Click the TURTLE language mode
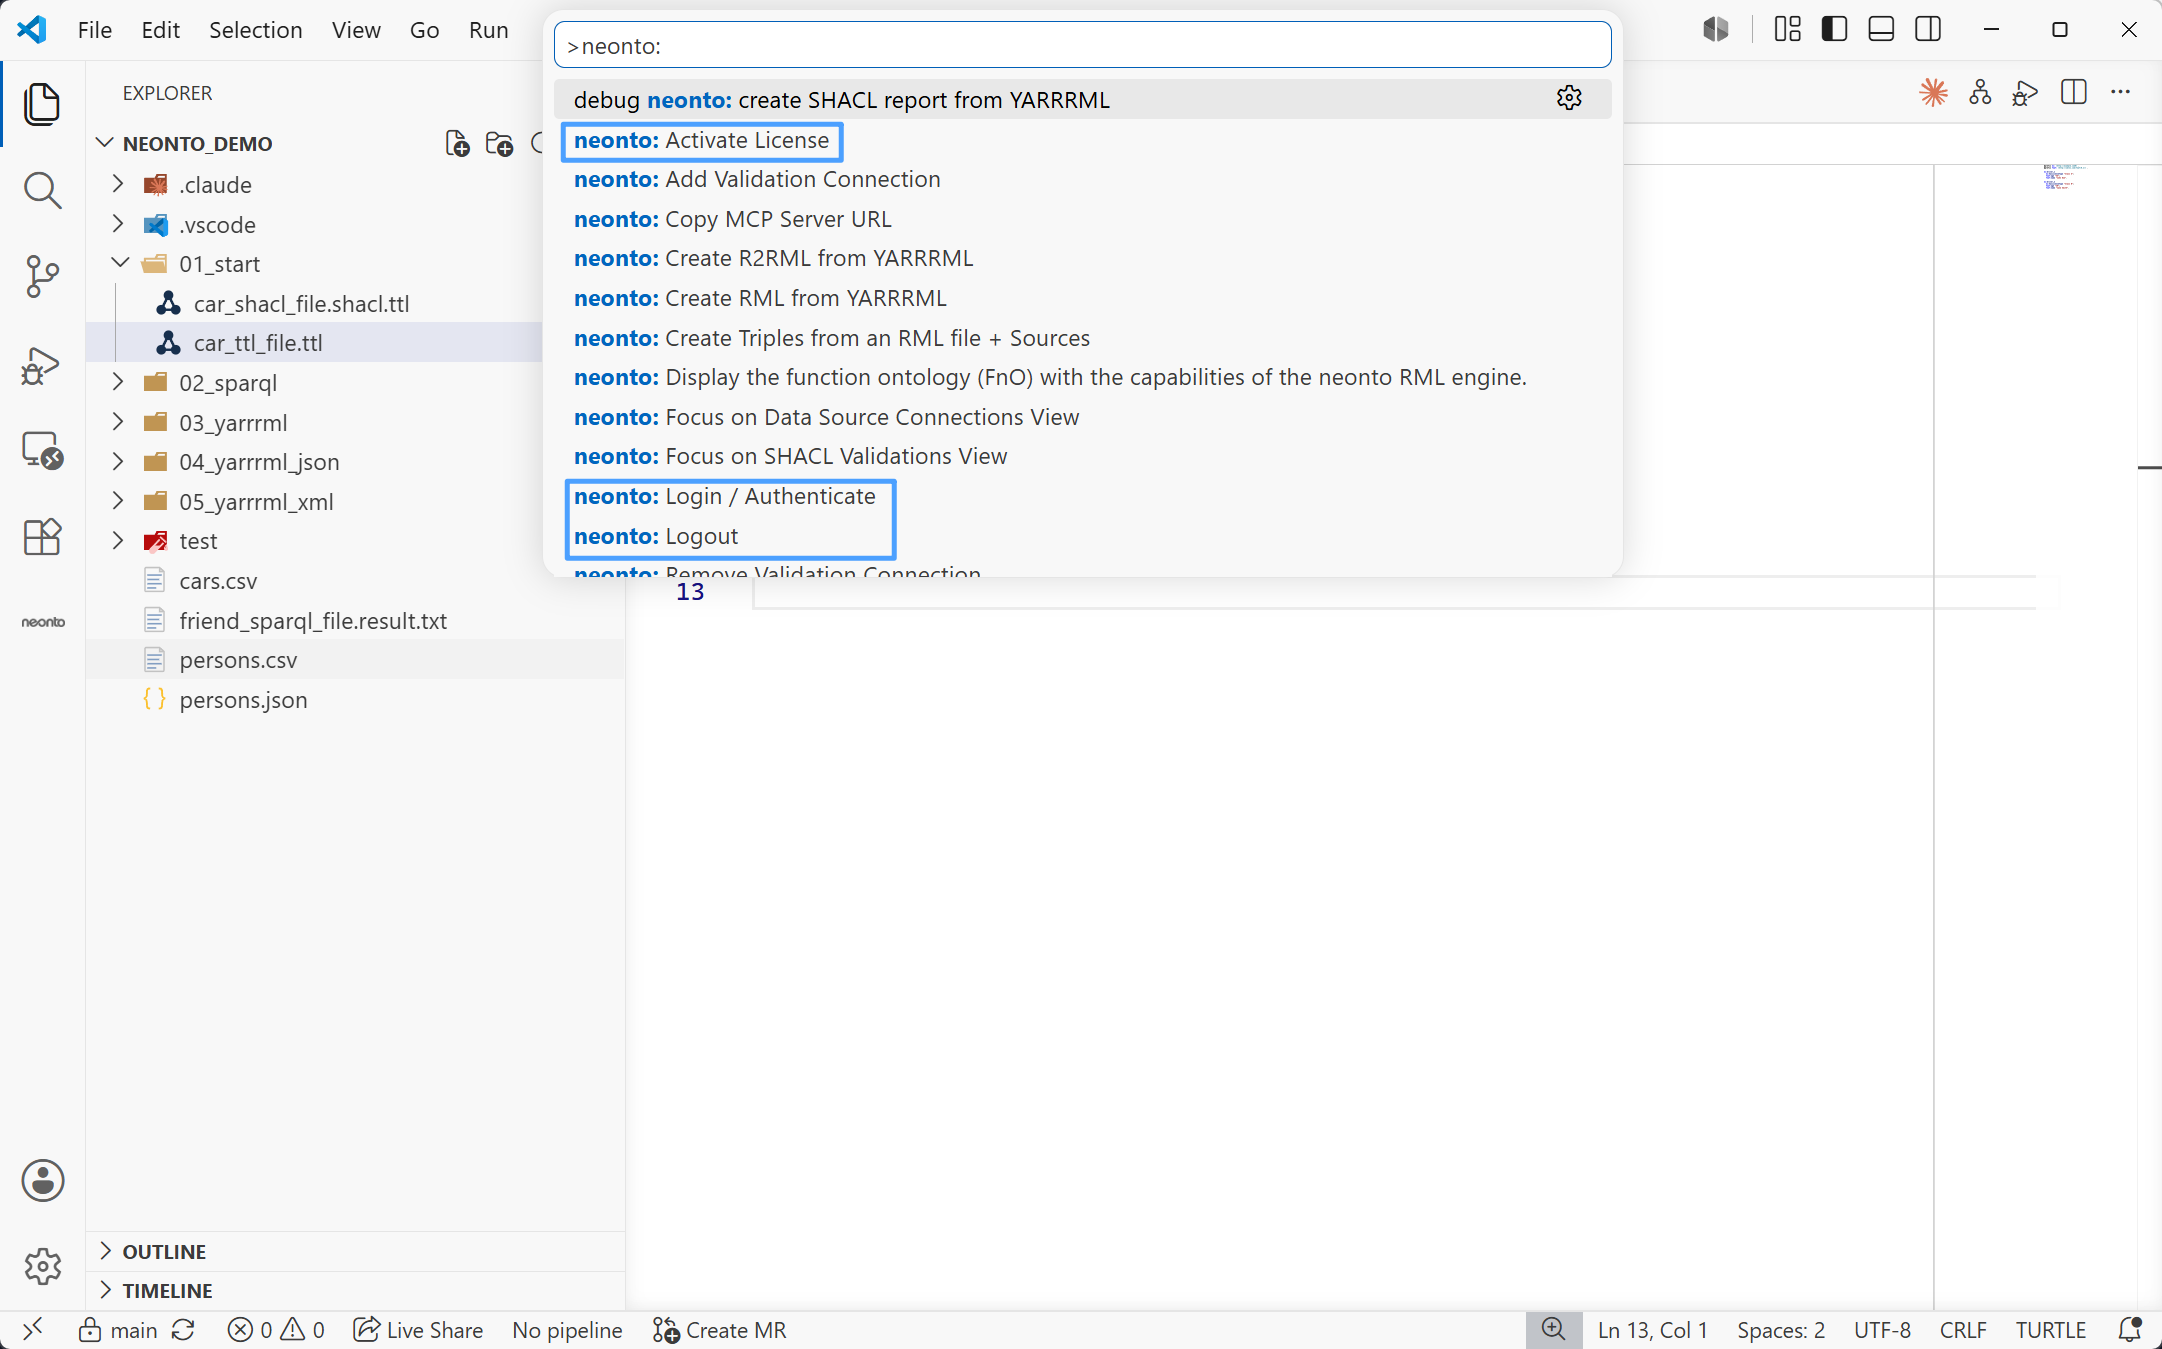The image size is (2162, 1349). point(2050,1329)
